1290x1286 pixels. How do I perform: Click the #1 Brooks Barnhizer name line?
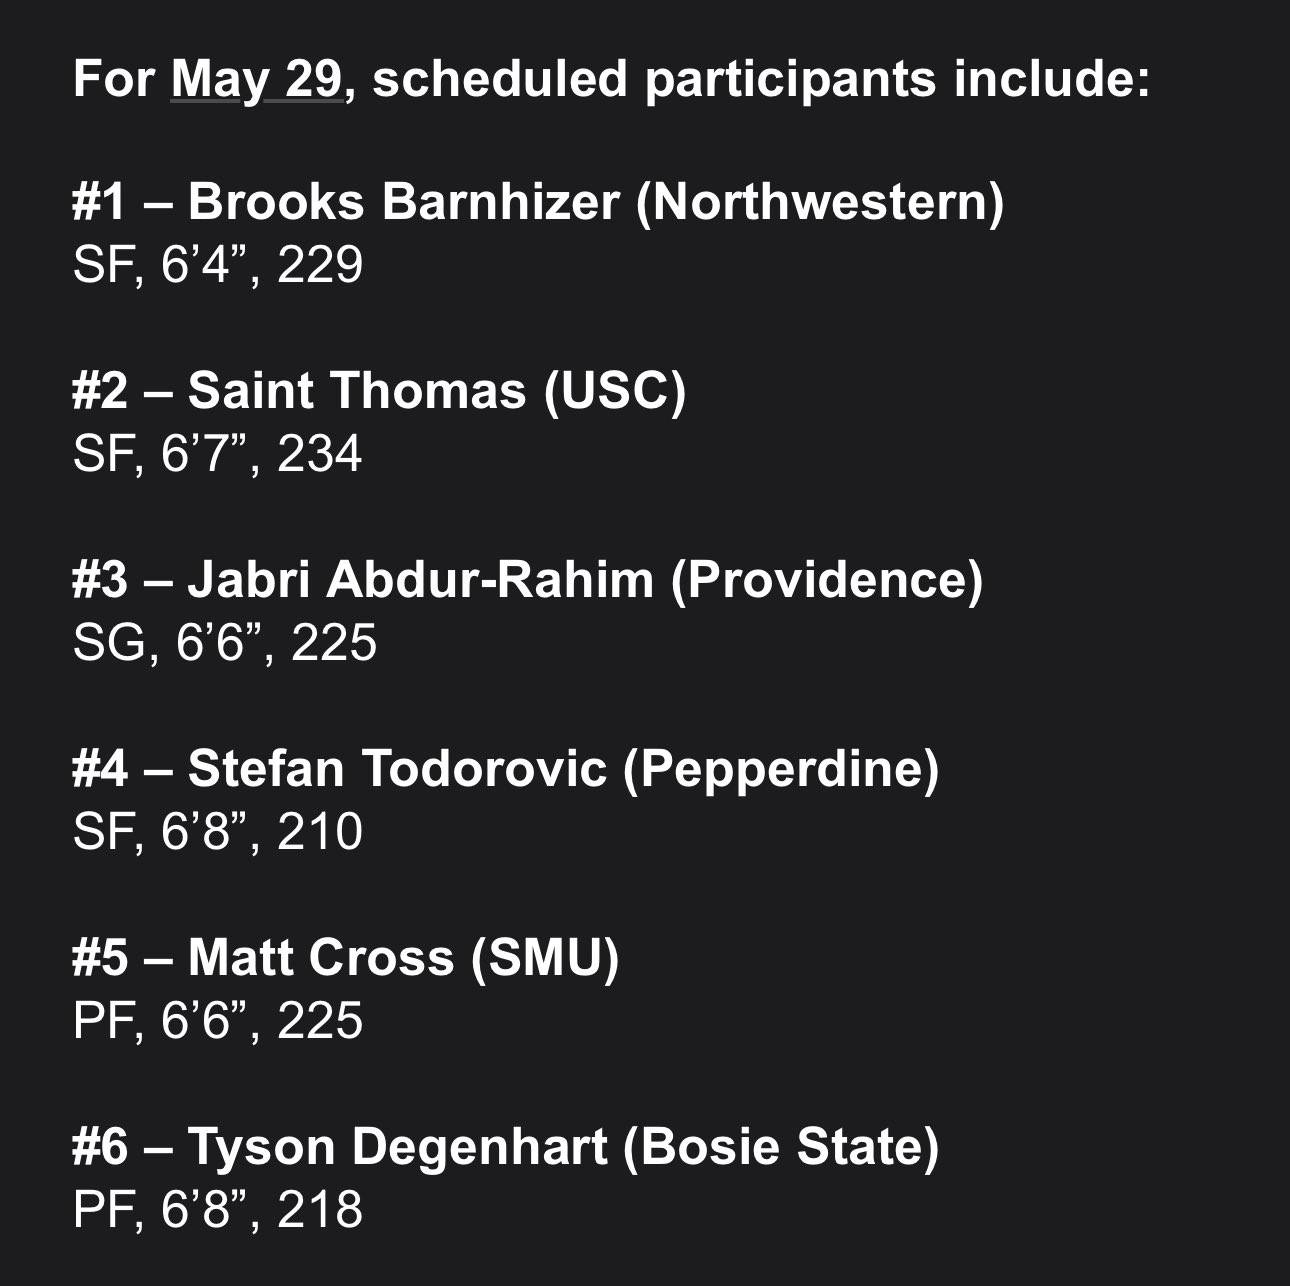coord(538,202)
